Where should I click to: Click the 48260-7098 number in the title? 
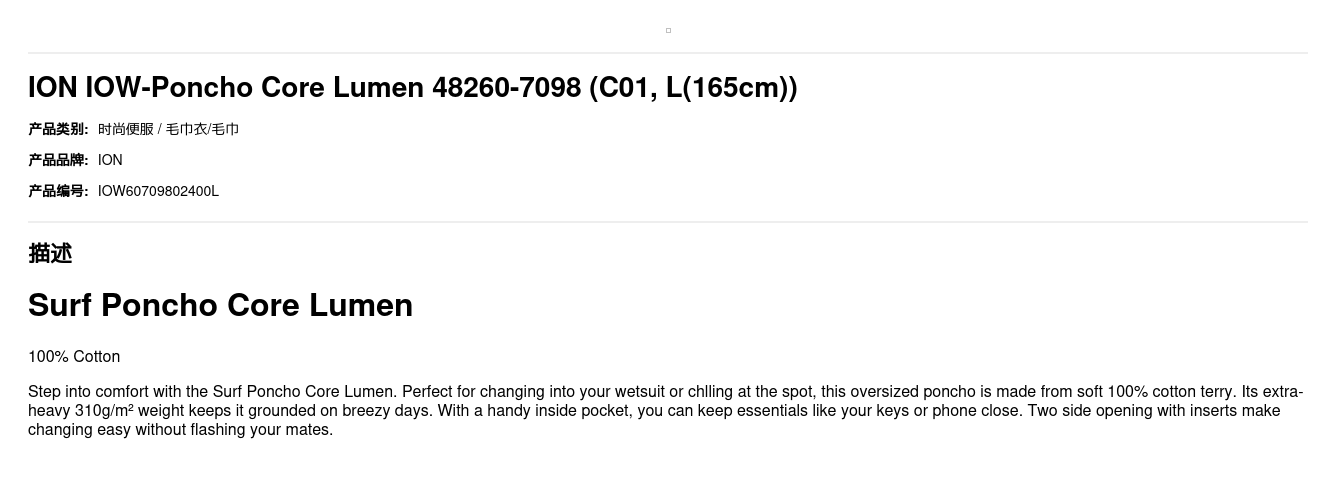pos(506,88)
